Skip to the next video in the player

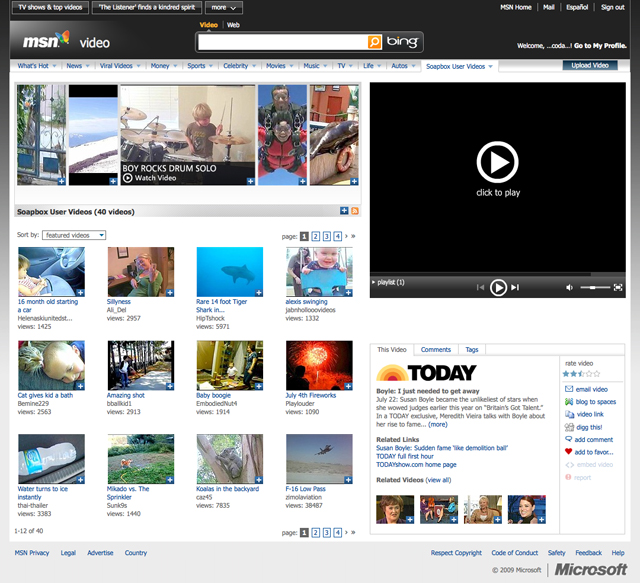[x=516, y=287]
